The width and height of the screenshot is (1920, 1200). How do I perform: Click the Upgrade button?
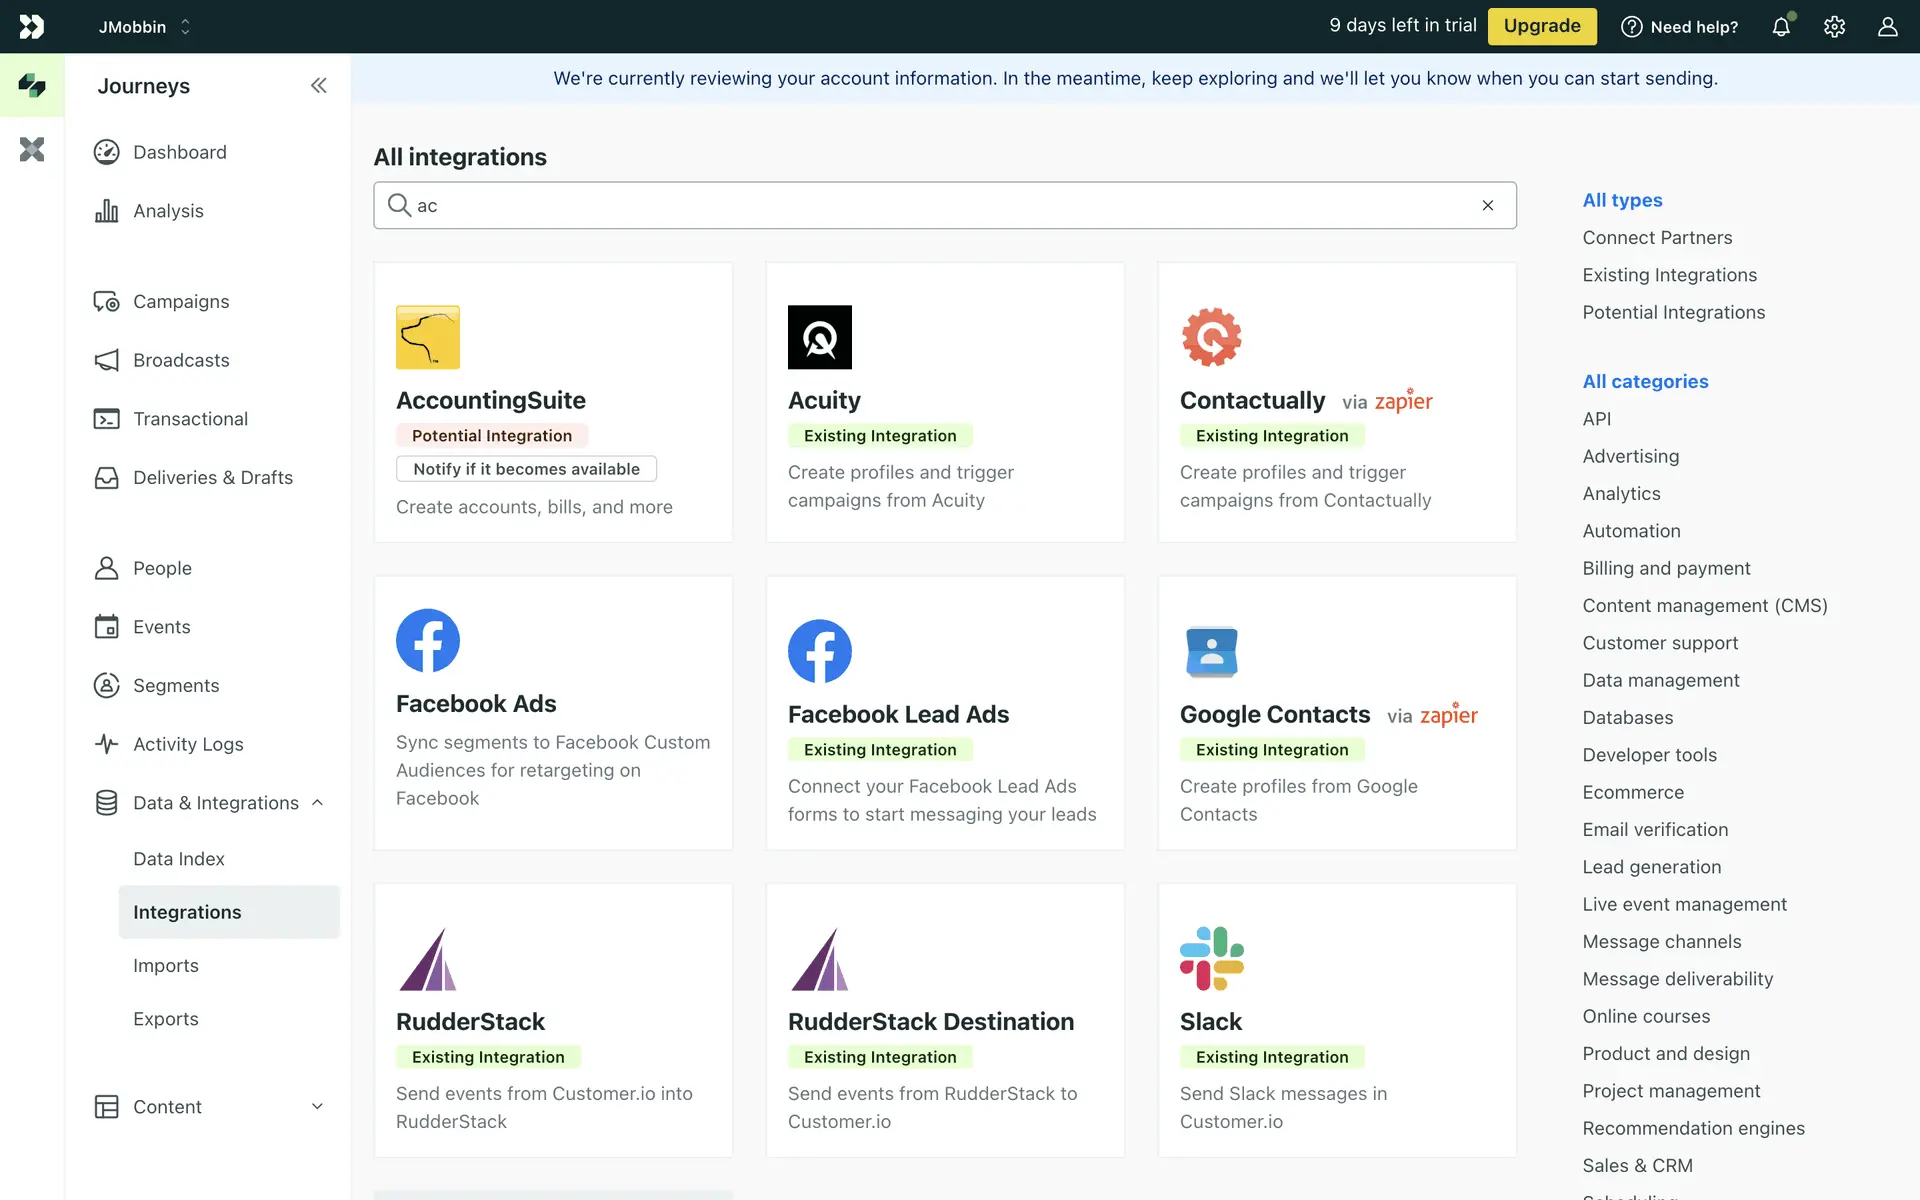(x=1541, y=26)
